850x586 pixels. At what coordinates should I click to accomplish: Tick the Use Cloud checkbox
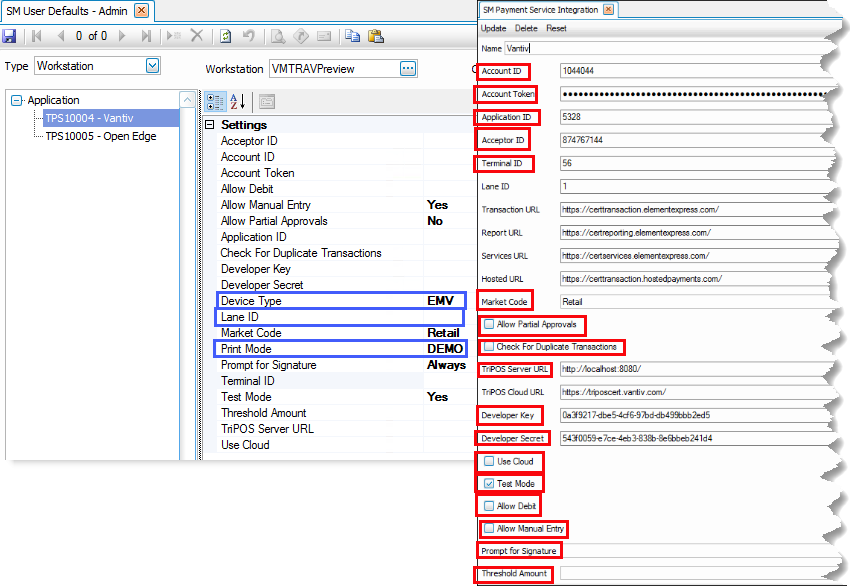coord(489,462)
